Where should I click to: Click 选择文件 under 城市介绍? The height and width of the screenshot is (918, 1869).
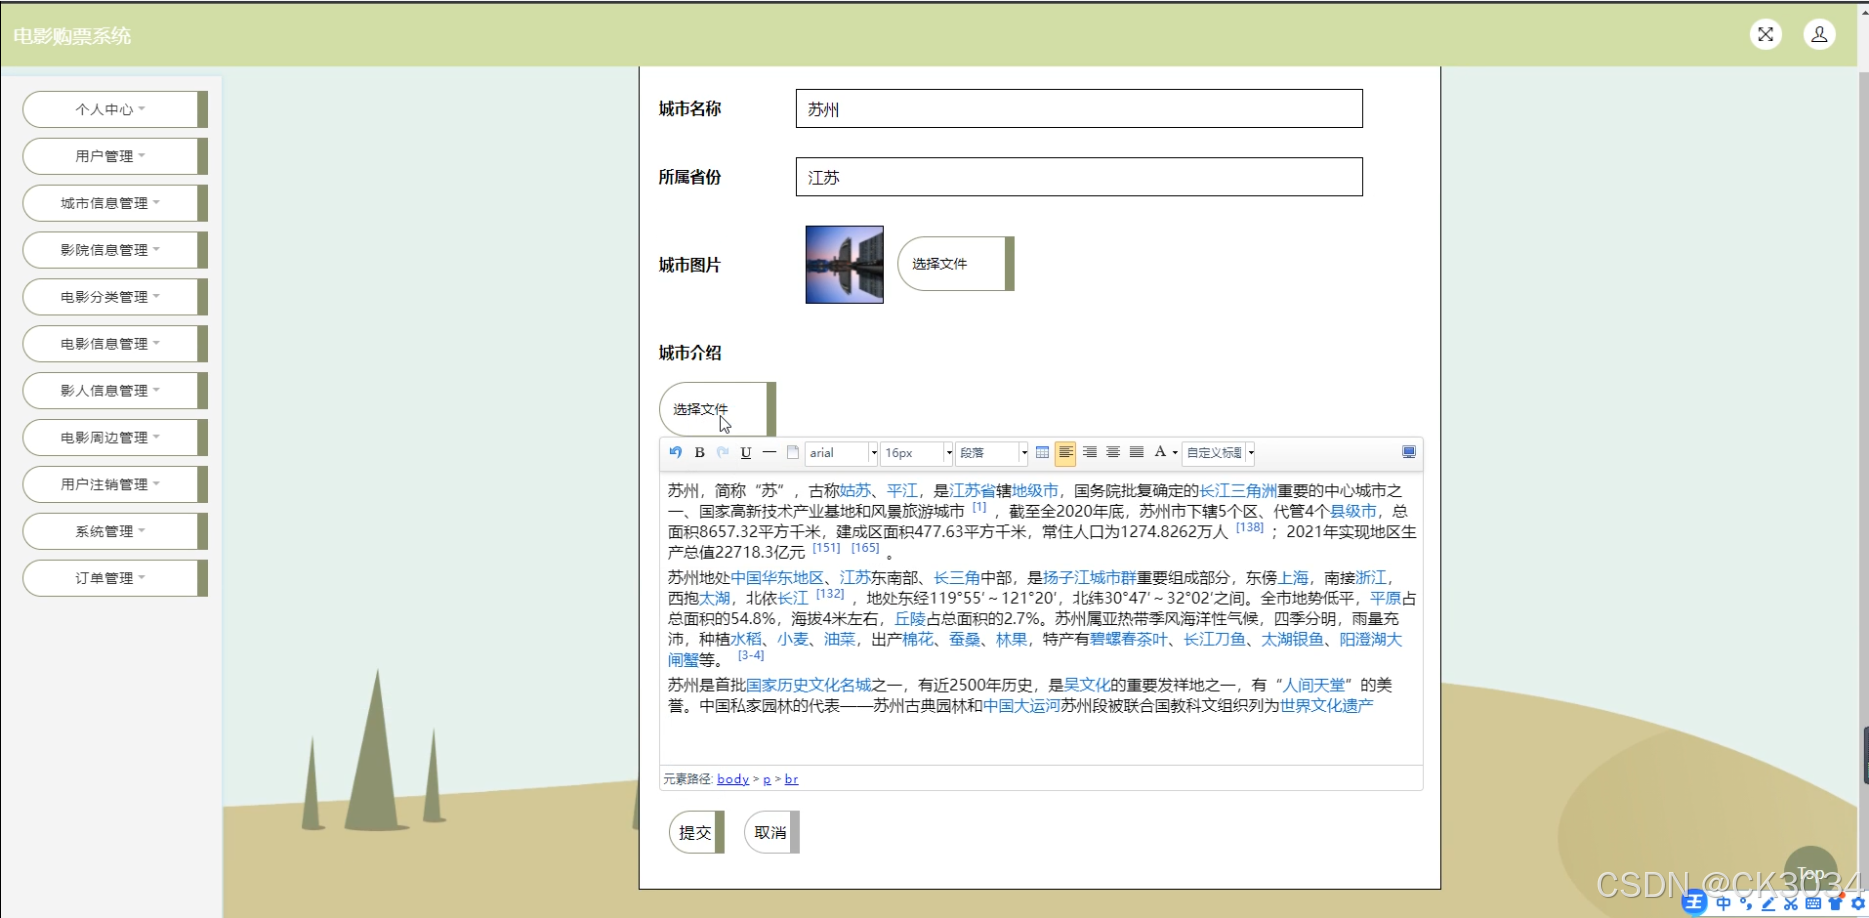click(717, 409)
